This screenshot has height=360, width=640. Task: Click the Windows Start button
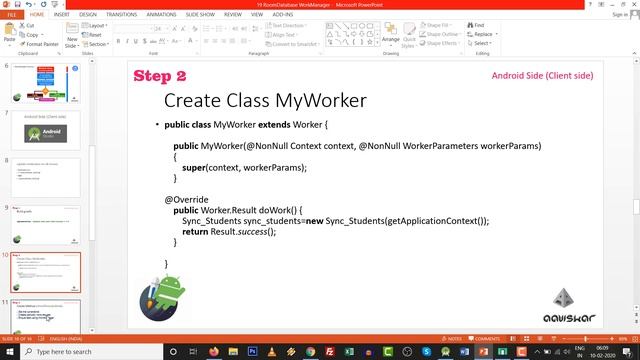tap(10, 351)
